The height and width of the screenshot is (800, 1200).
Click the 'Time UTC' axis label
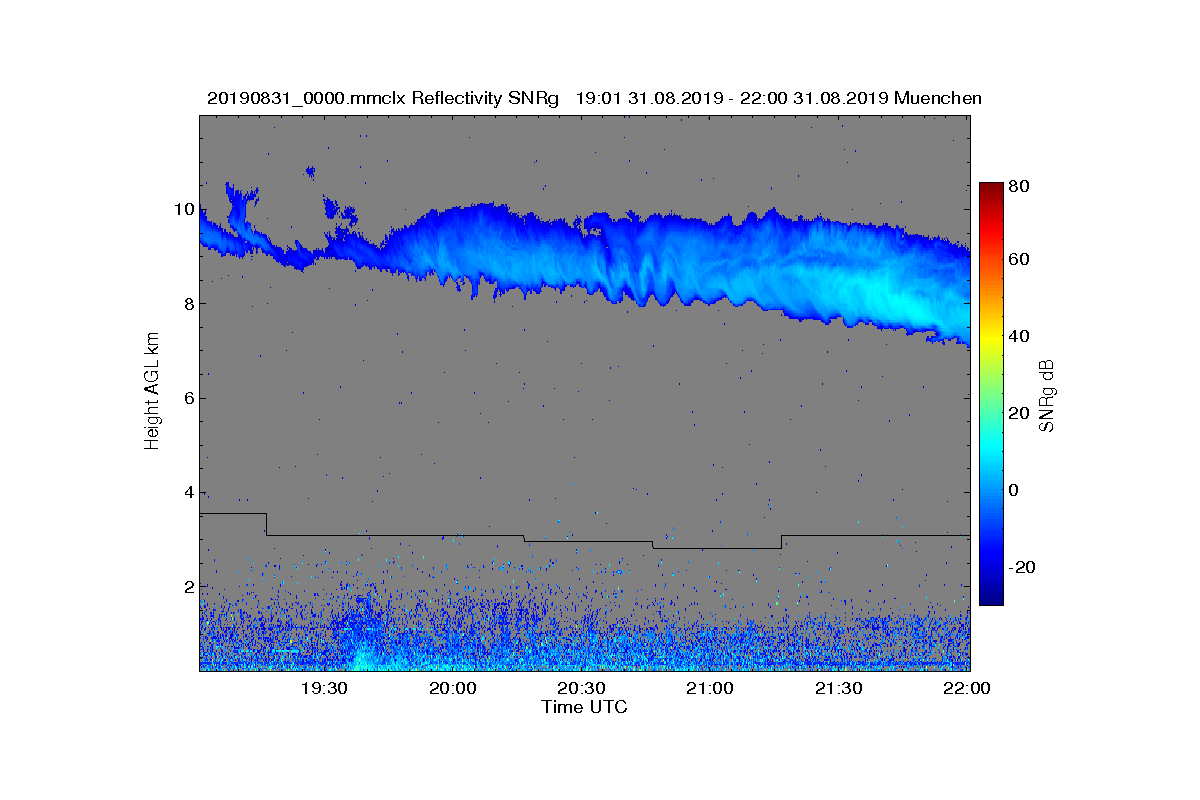tap(584, 707)
